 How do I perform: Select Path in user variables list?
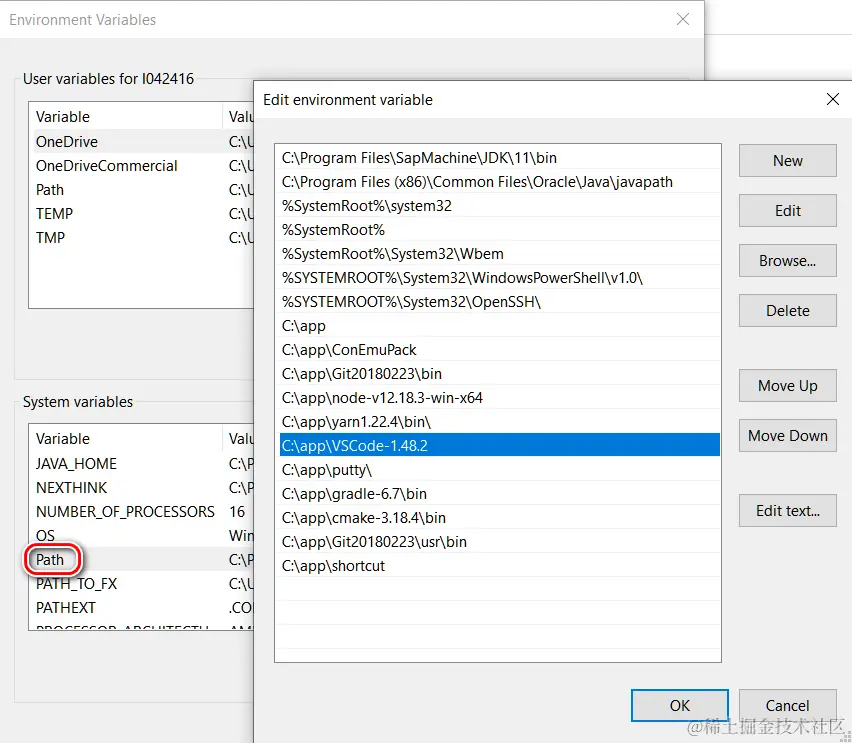coord(141,189)
